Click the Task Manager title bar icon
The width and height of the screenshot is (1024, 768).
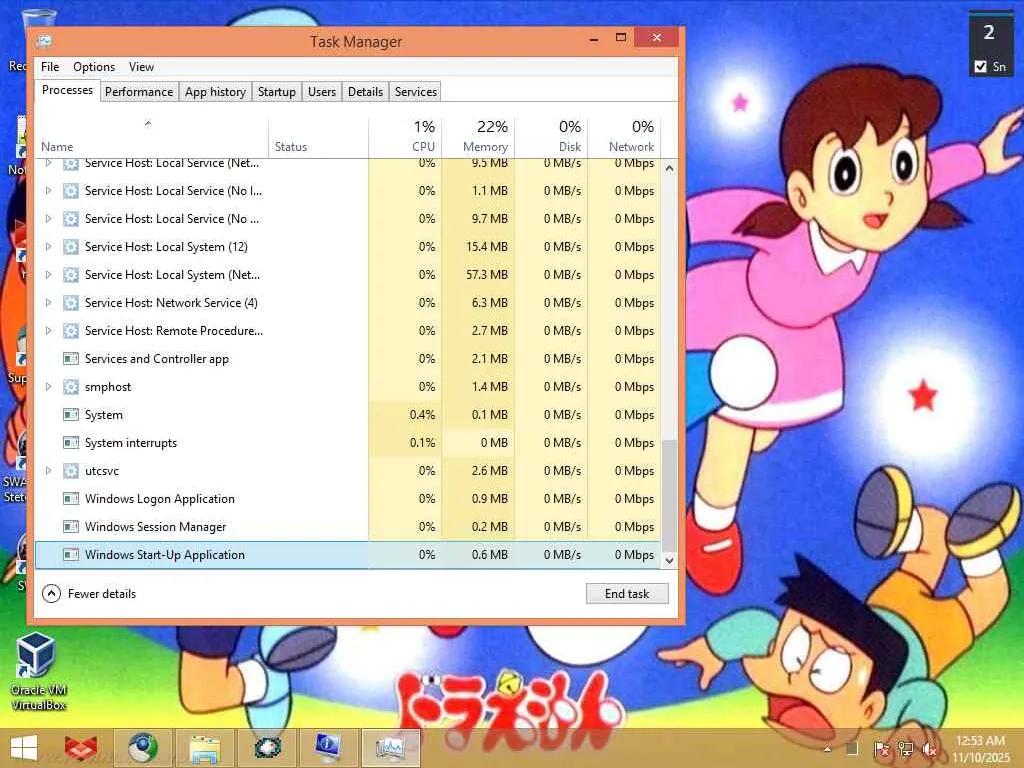click(x=44, y=41)
